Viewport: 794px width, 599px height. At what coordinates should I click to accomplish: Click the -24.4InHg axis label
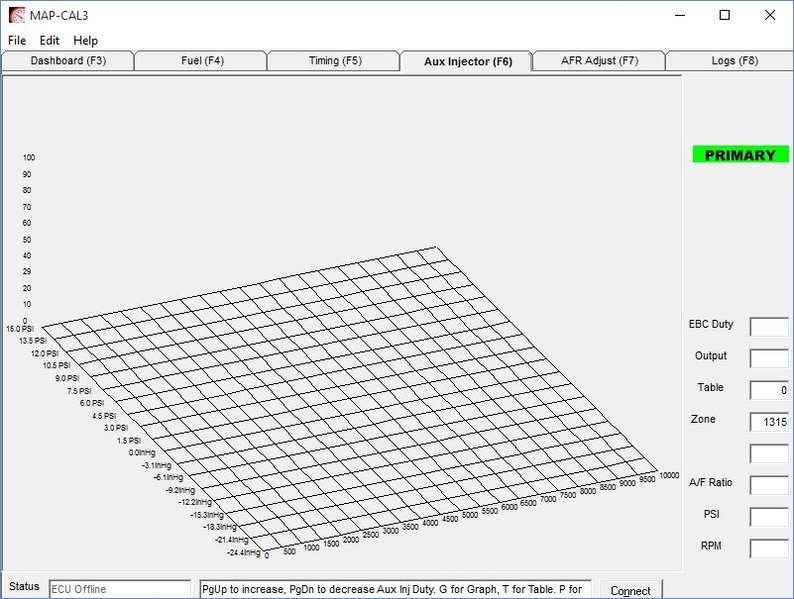pyautogui.click(x=244, y=552)
